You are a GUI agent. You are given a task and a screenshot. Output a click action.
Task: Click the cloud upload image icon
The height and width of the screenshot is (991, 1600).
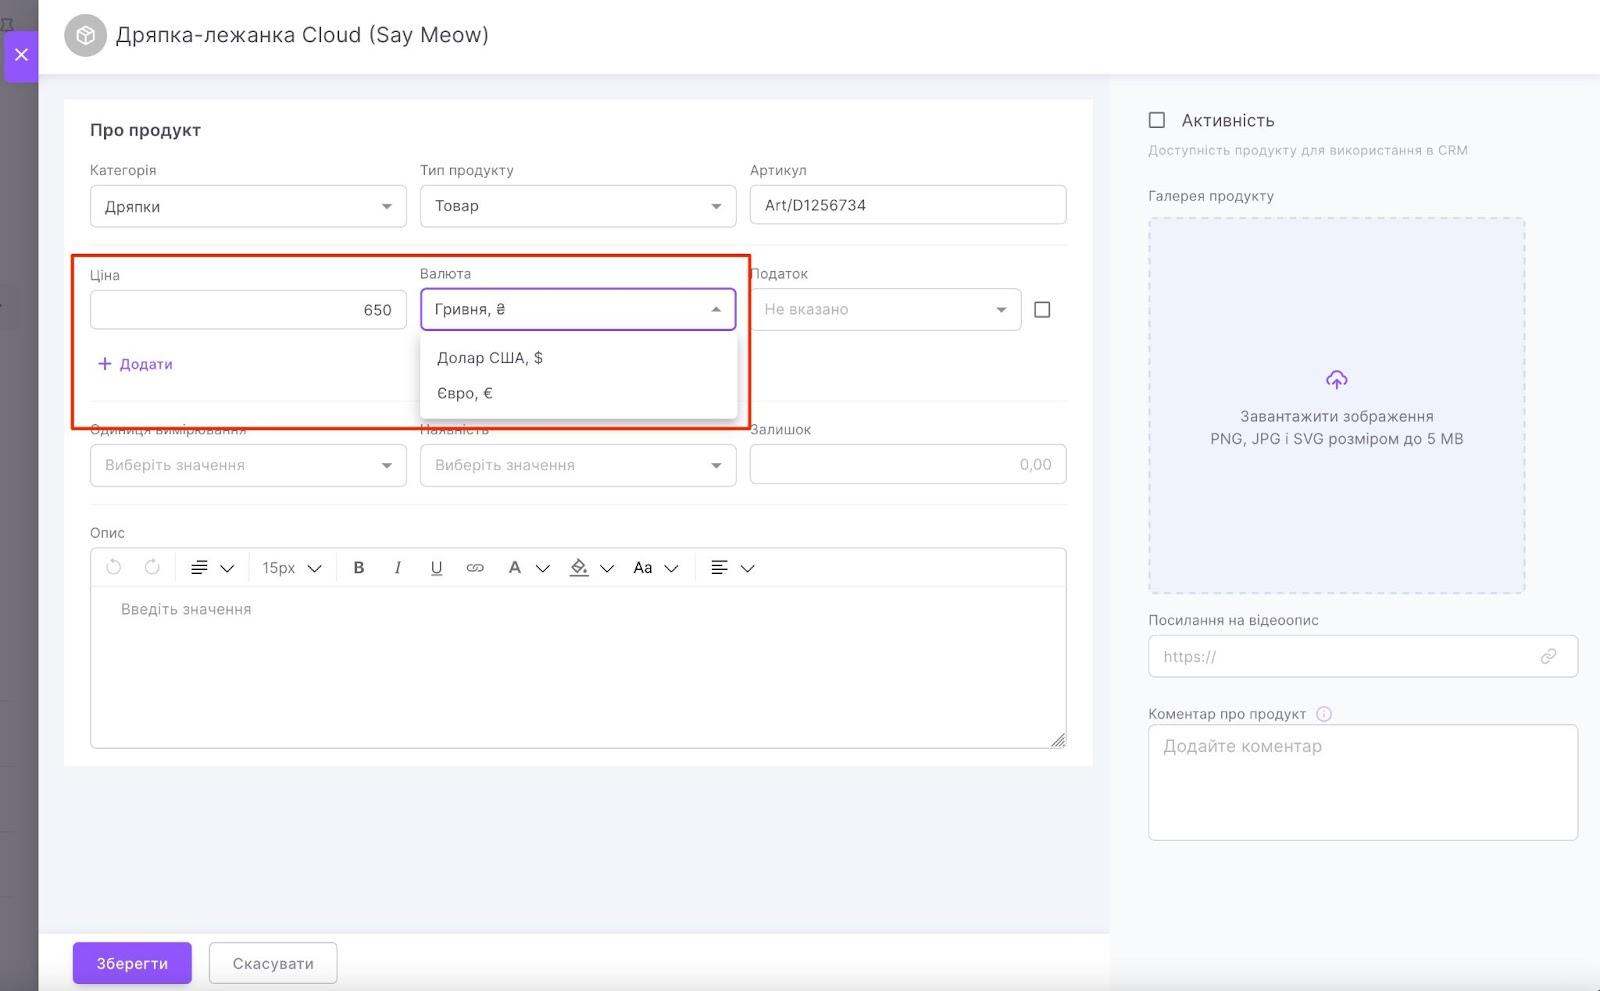1336,380
